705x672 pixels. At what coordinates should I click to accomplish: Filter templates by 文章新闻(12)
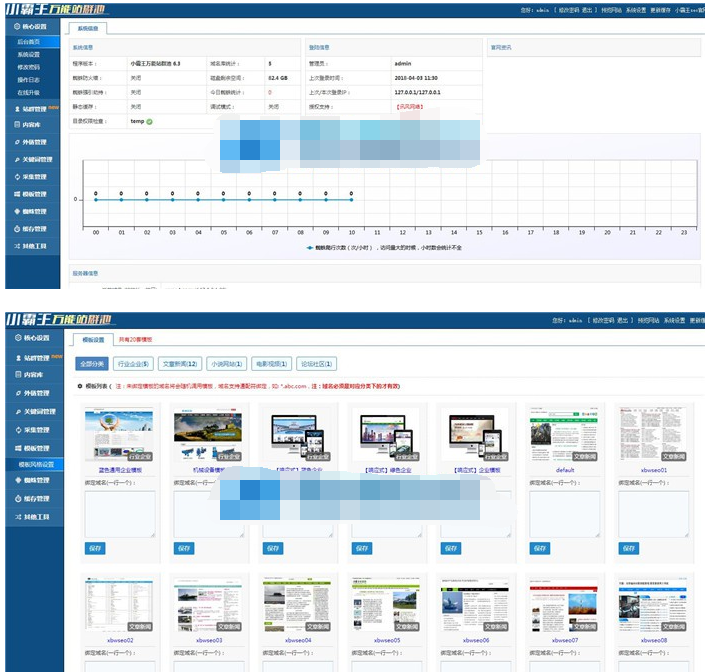pos(180,364)
